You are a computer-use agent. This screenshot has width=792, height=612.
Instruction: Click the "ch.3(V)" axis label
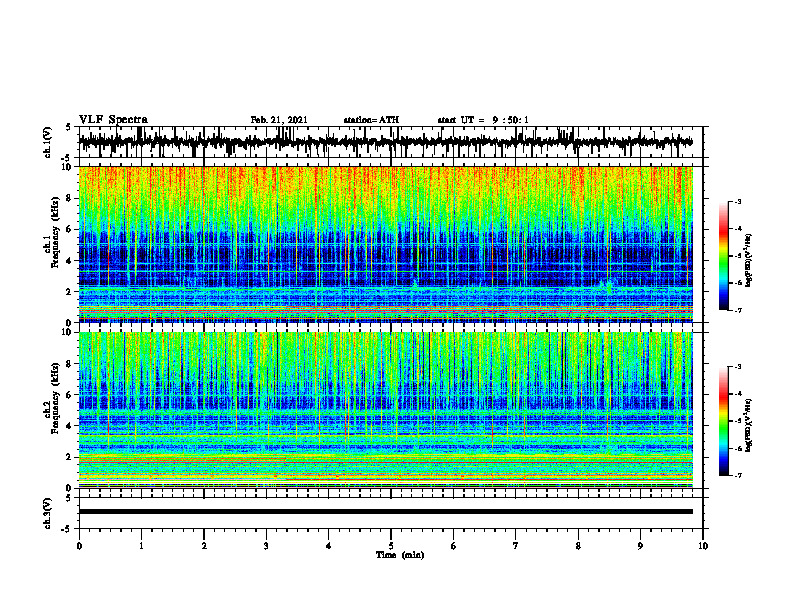(x=48, y=514)
